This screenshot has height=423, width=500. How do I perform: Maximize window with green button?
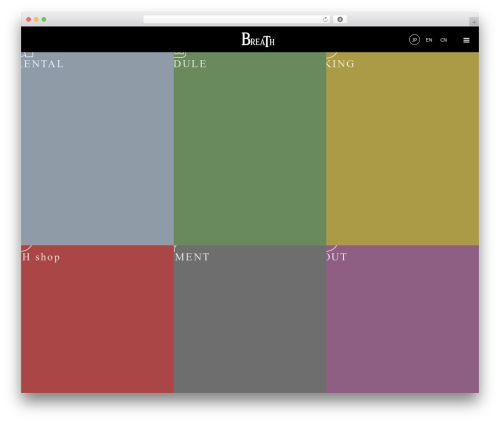[44, 19]
